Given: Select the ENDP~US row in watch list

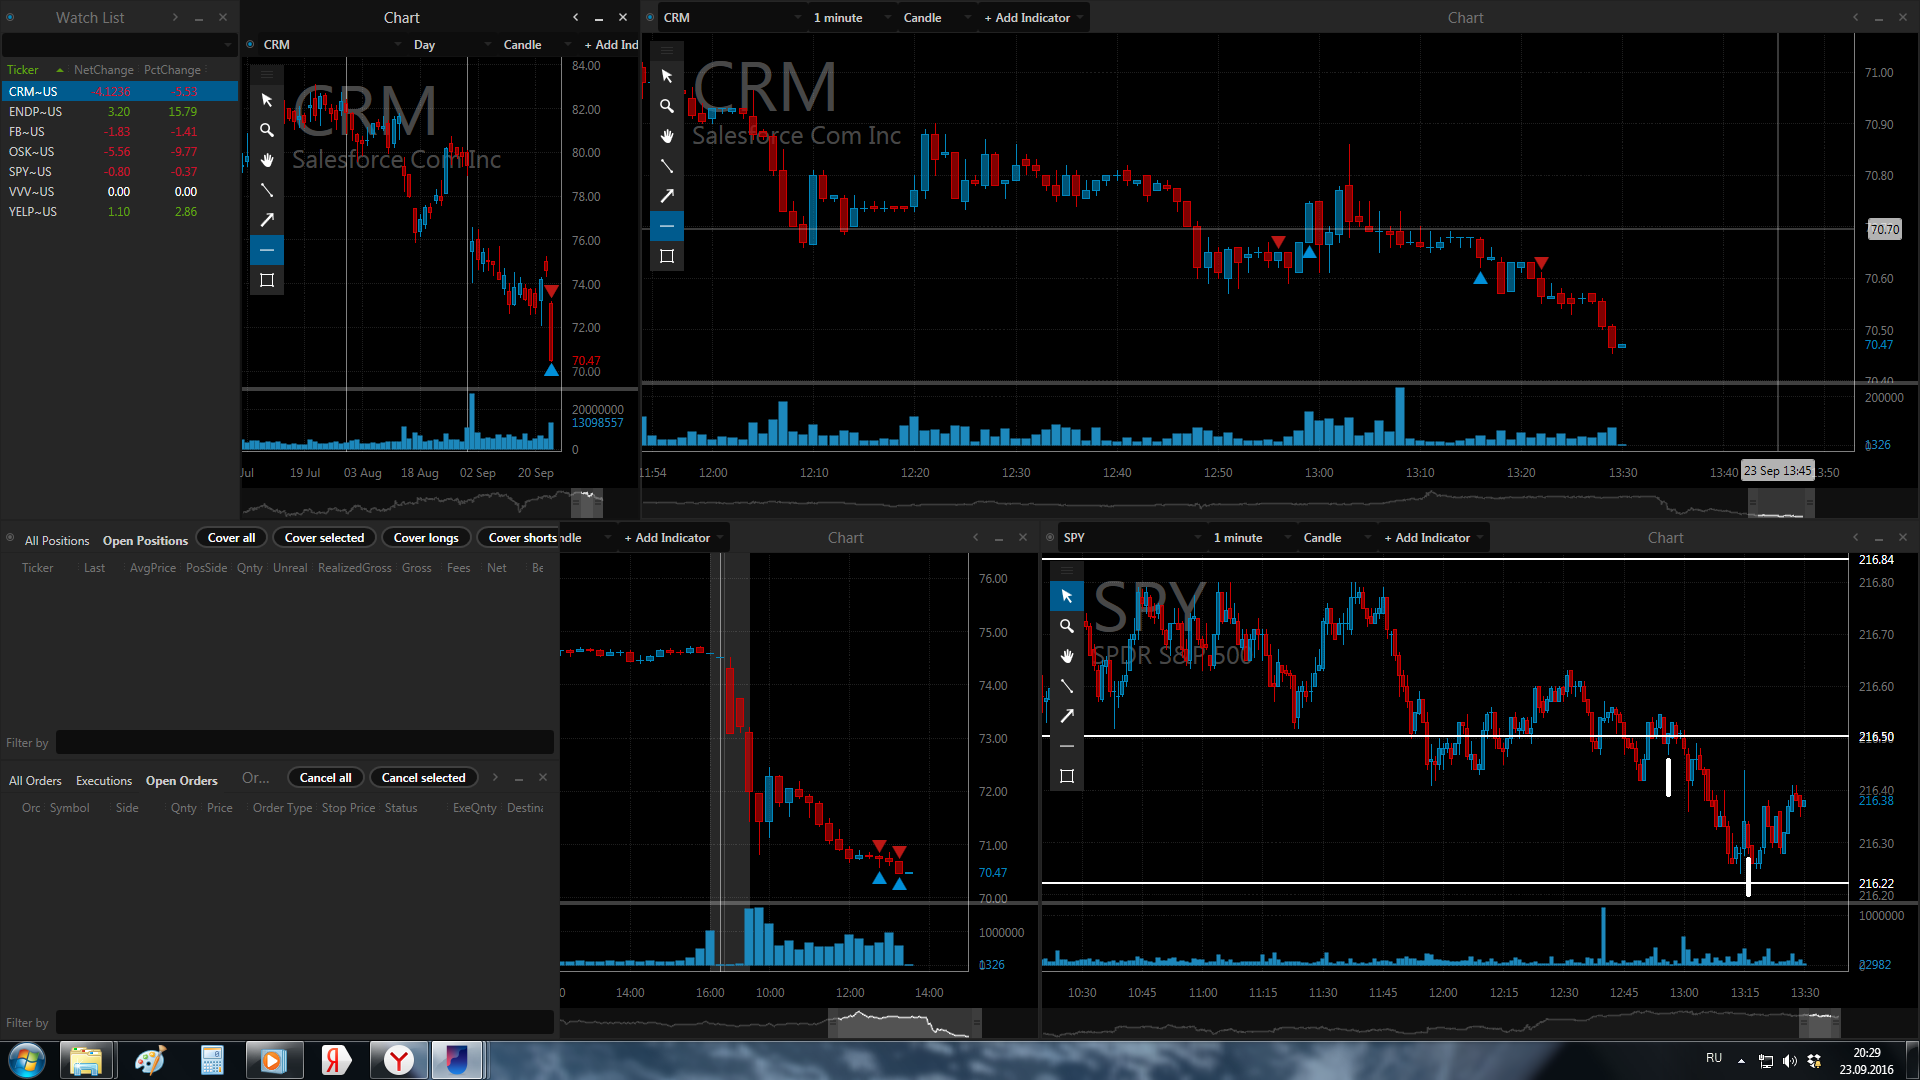Looking at the screenshot, I should [119, 112].
